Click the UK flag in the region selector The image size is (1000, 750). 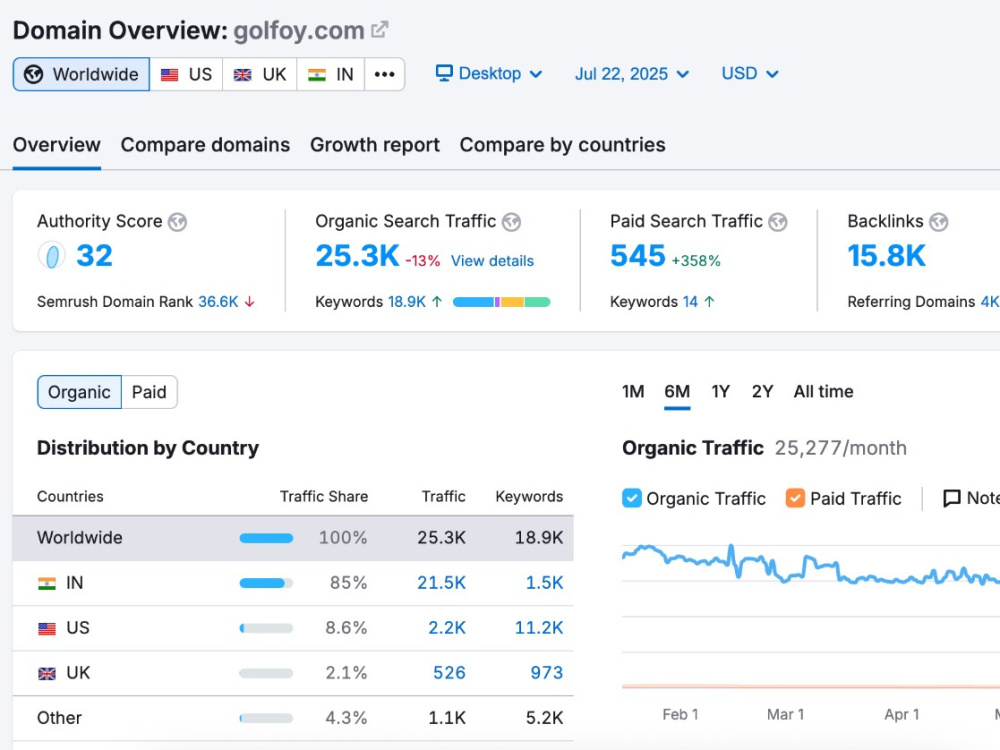pos(242,75)
